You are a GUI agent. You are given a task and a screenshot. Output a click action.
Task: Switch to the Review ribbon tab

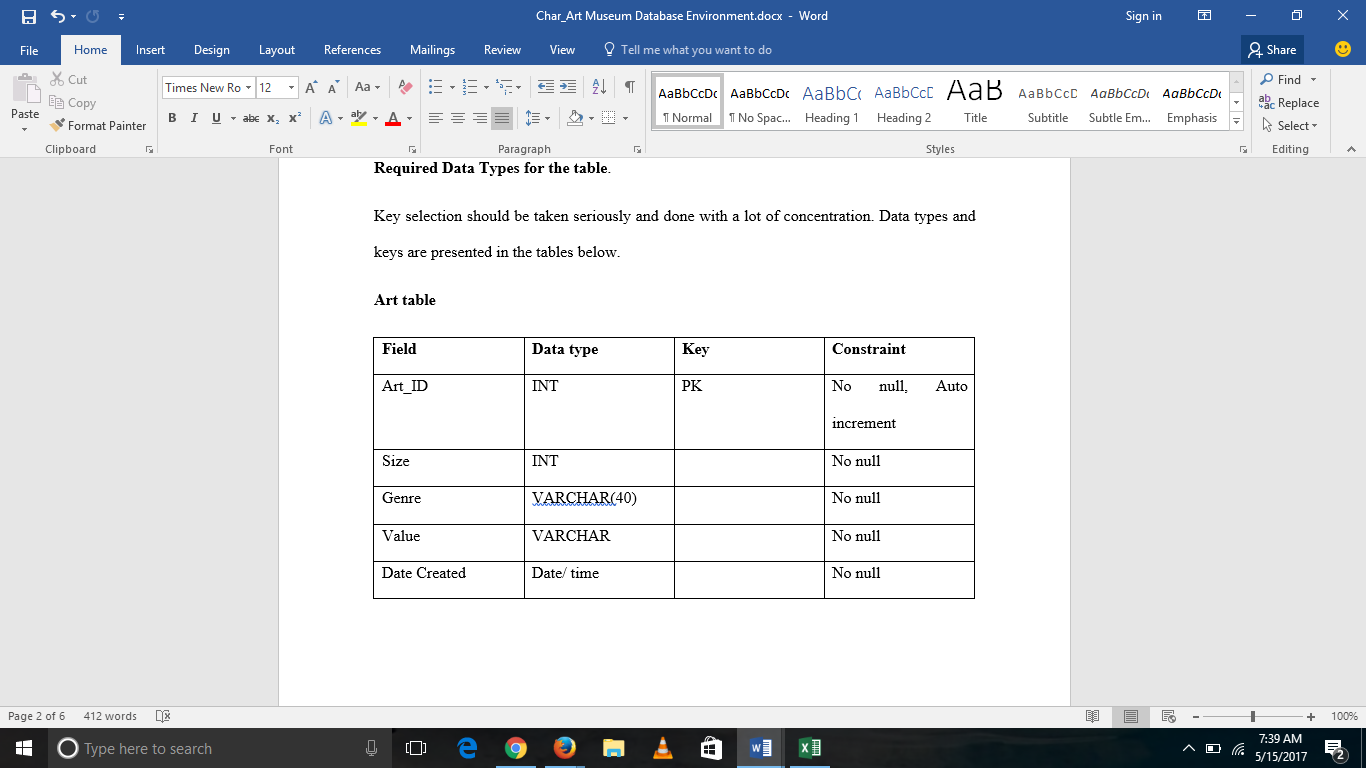tap(502, 49)
